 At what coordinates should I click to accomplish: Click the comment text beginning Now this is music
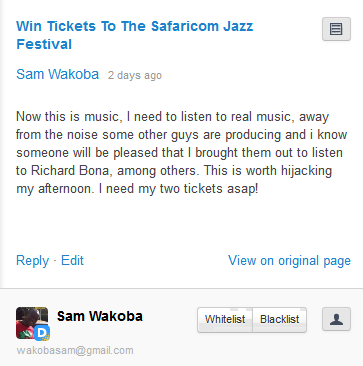[x=182, y=153]
